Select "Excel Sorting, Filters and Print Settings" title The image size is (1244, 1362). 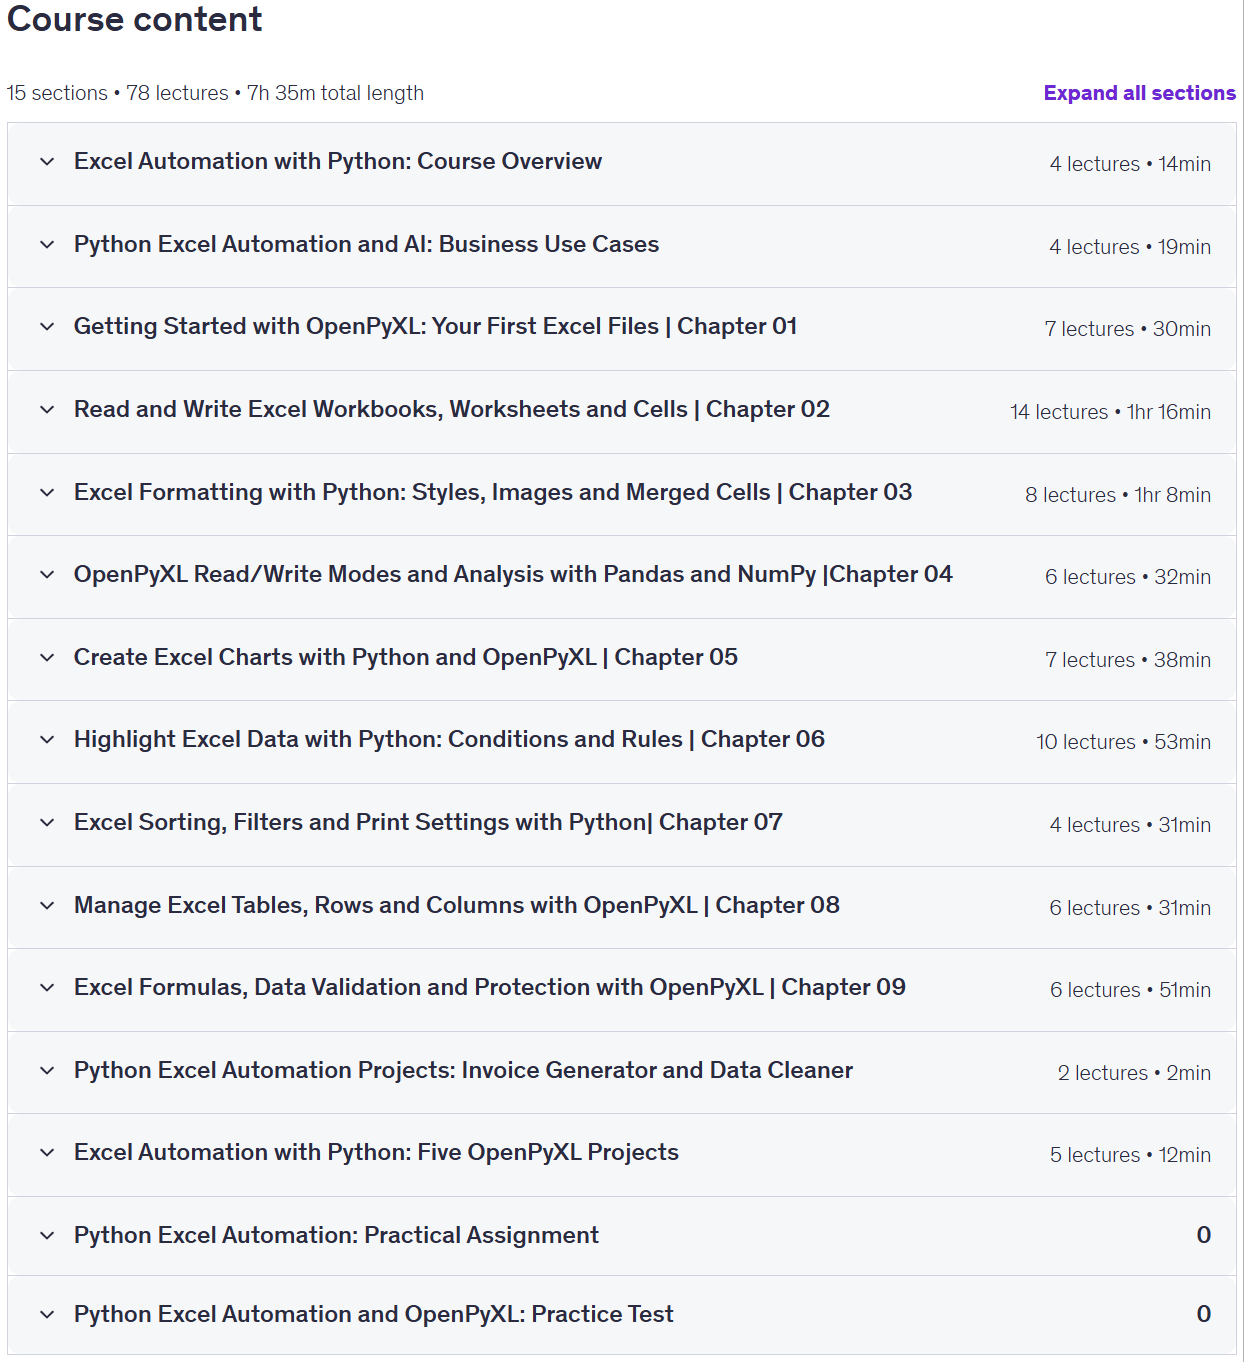(x=428, y=823)
